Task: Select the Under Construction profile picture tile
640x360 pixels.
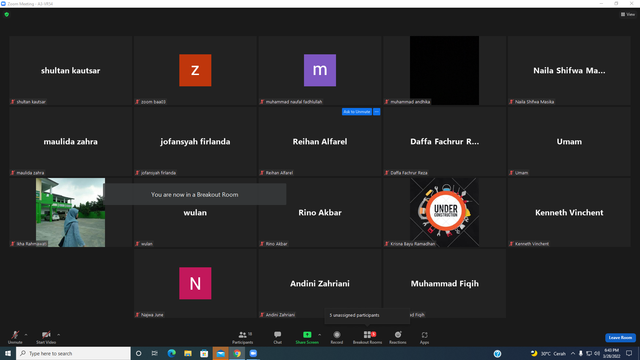Action: pos(444,212)
